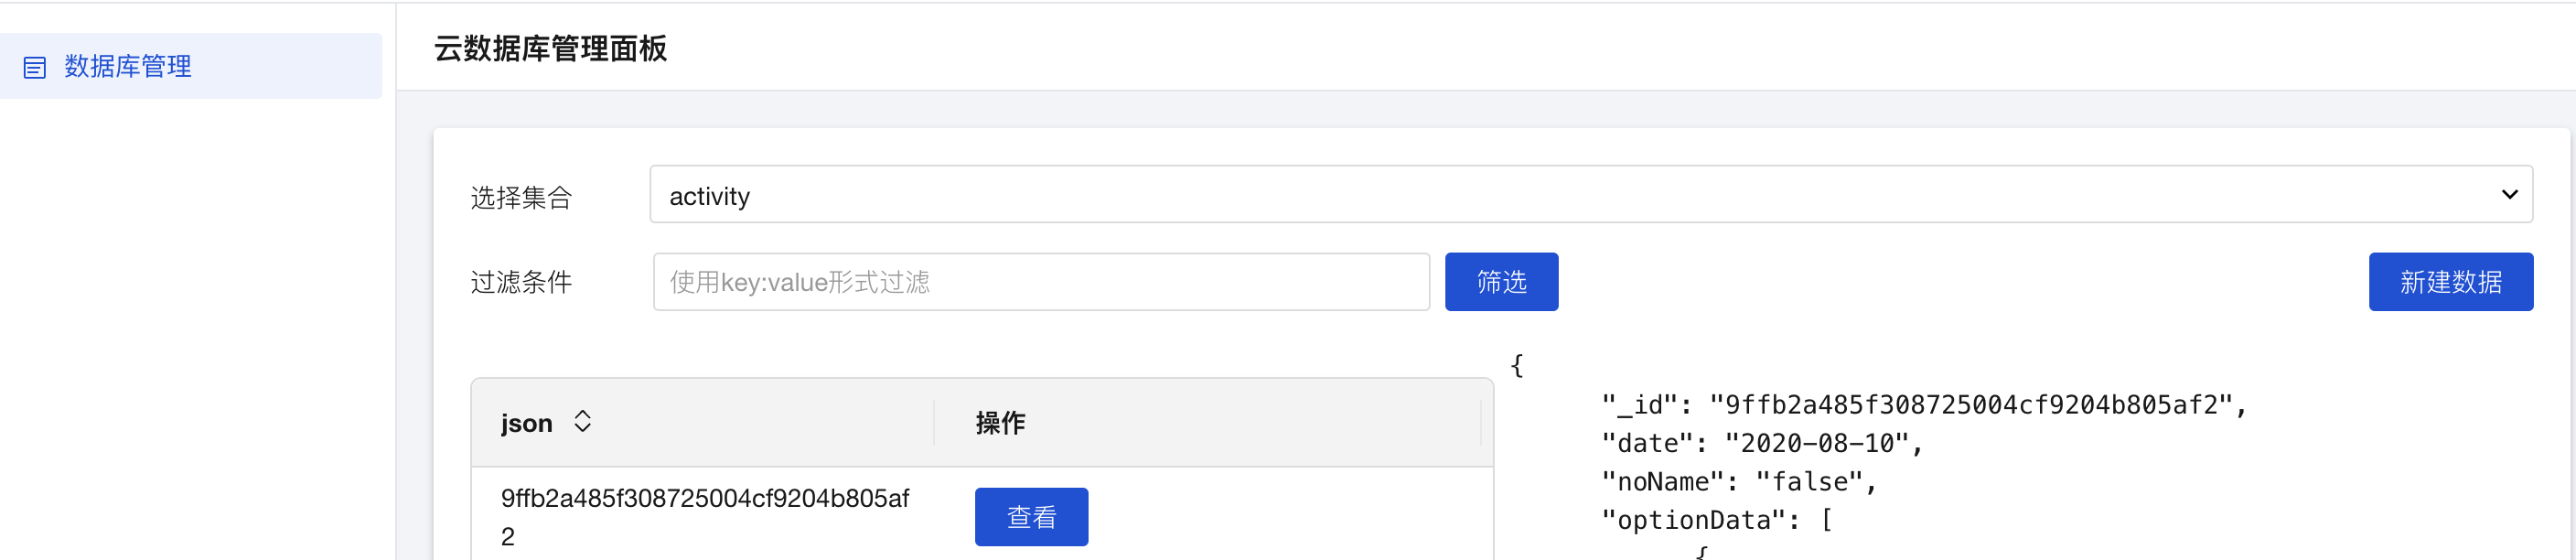2576x560 pixels.
Task: Click the json column header label
Action: 527,422
